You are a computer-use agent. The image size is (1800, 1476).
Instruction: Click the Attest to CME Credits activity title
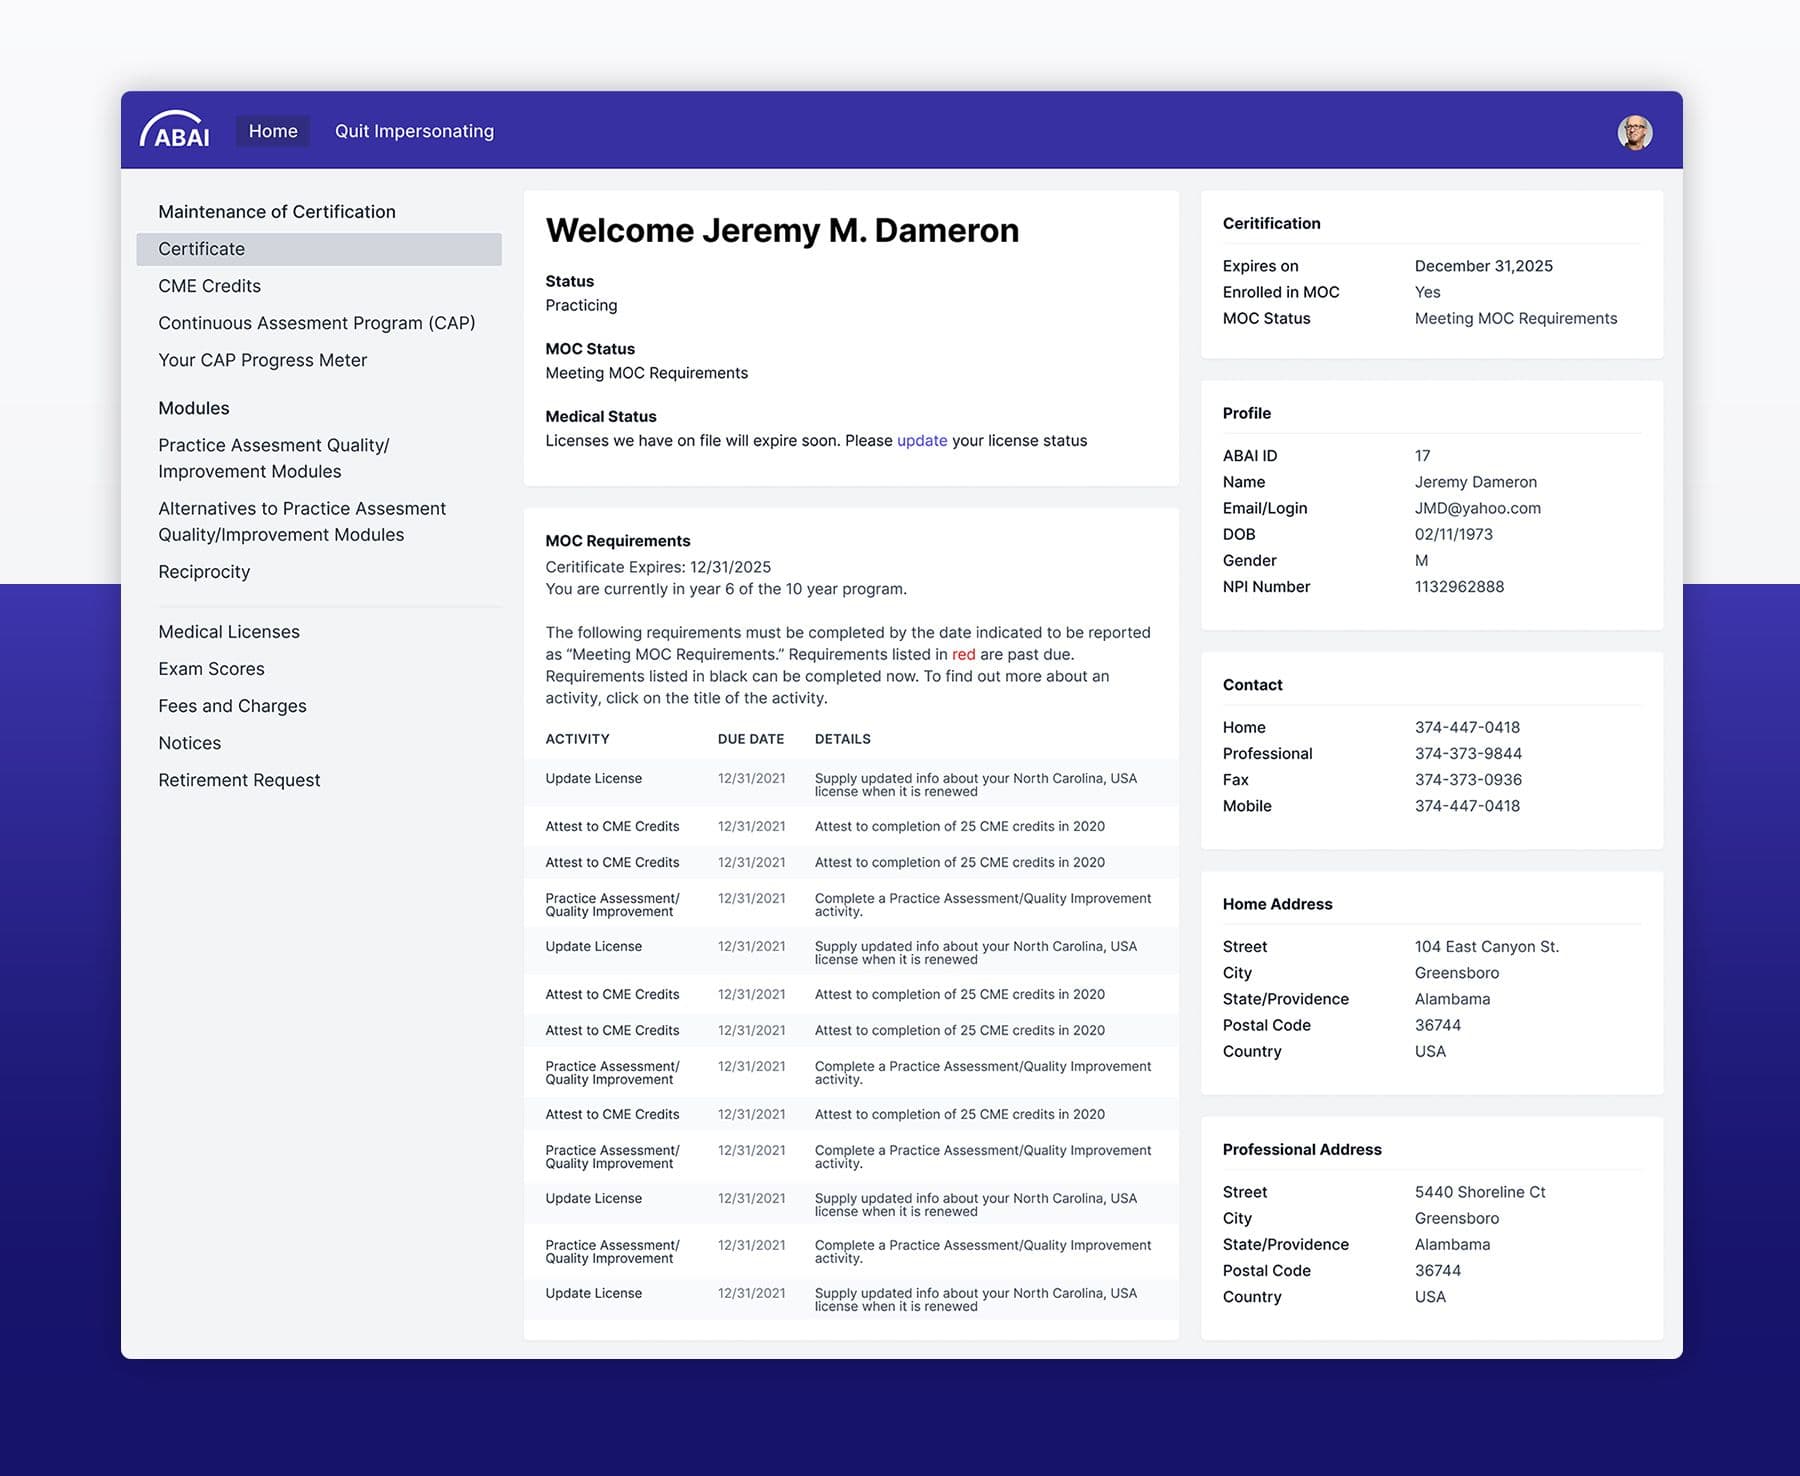612,826
